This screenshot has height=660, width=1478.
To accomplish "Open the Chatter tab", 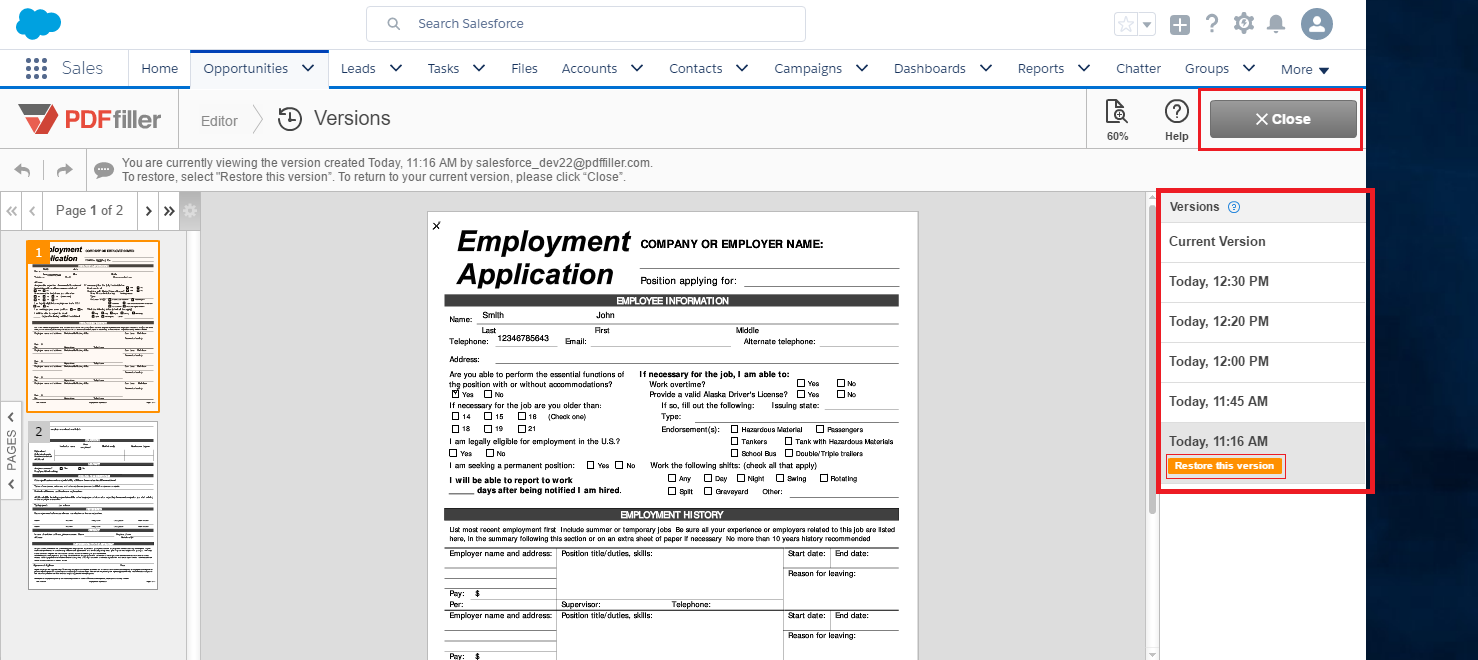I will (1138, 69).
